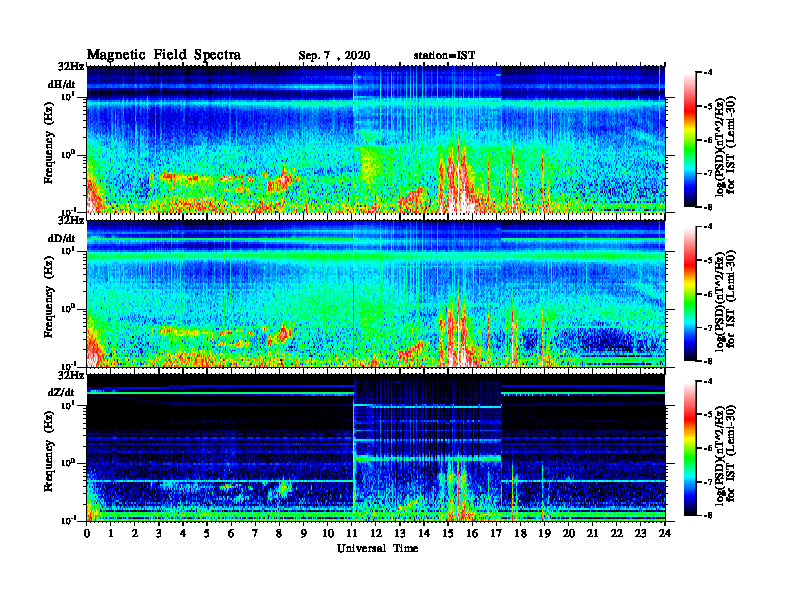Click hour "9" on the time axis
792x612 pixels.
coord(304,533)
